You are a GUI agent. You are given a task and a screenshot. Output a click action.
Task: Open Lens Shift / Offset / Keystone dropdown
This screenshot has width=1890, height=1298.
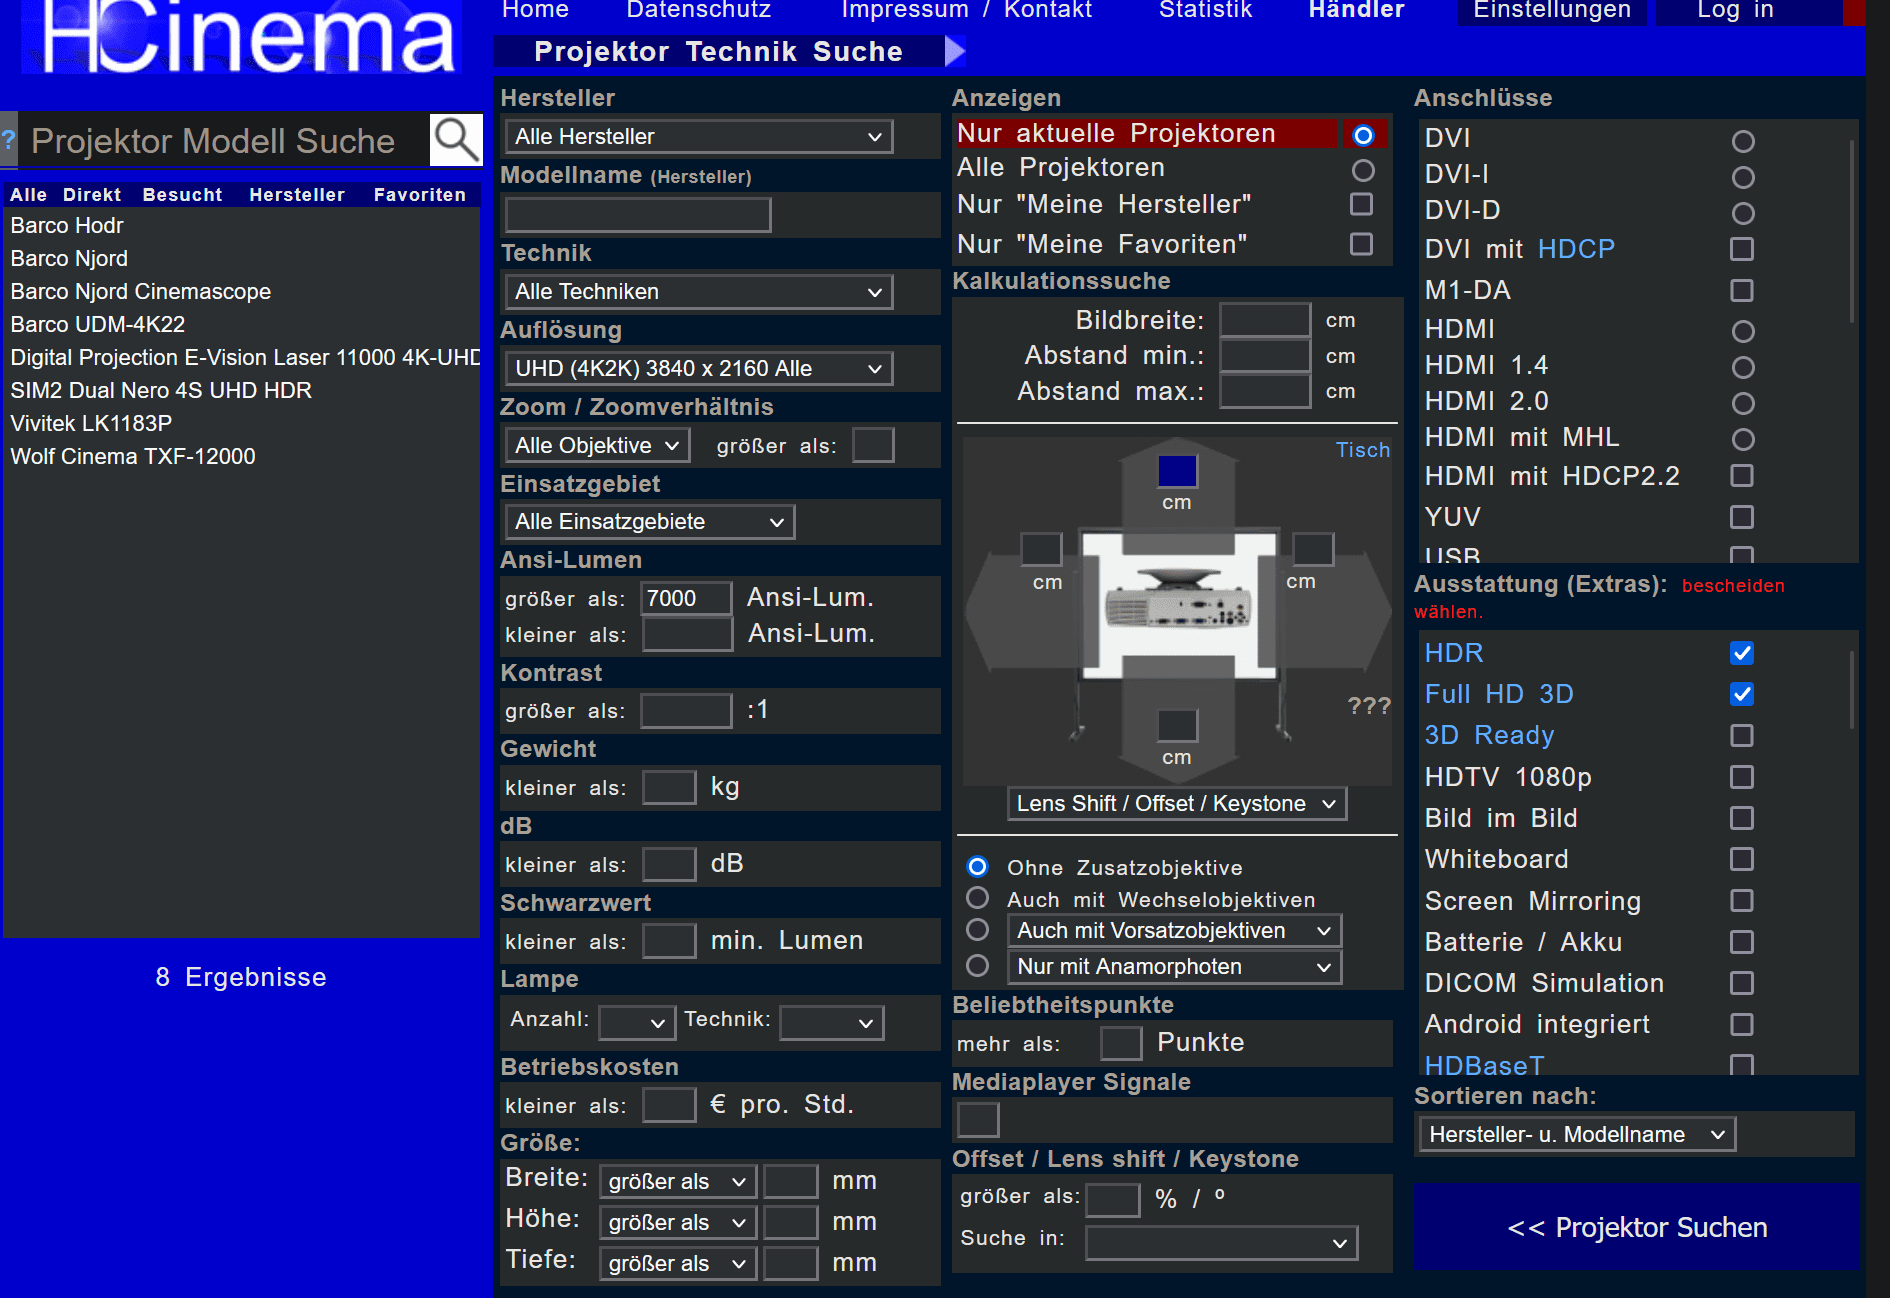(1176, 804)
